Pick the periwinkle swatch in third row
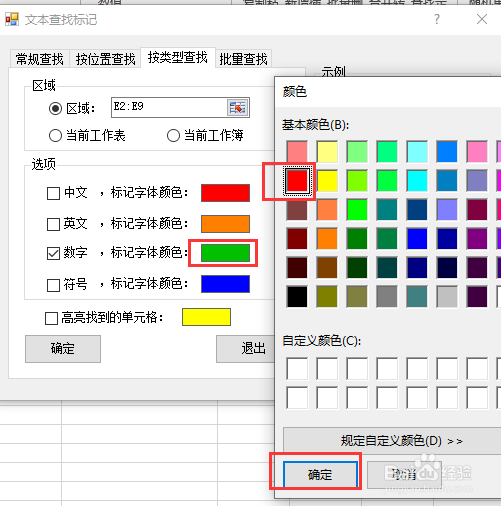Screen dimensions: 501x506 click(447, 210)
